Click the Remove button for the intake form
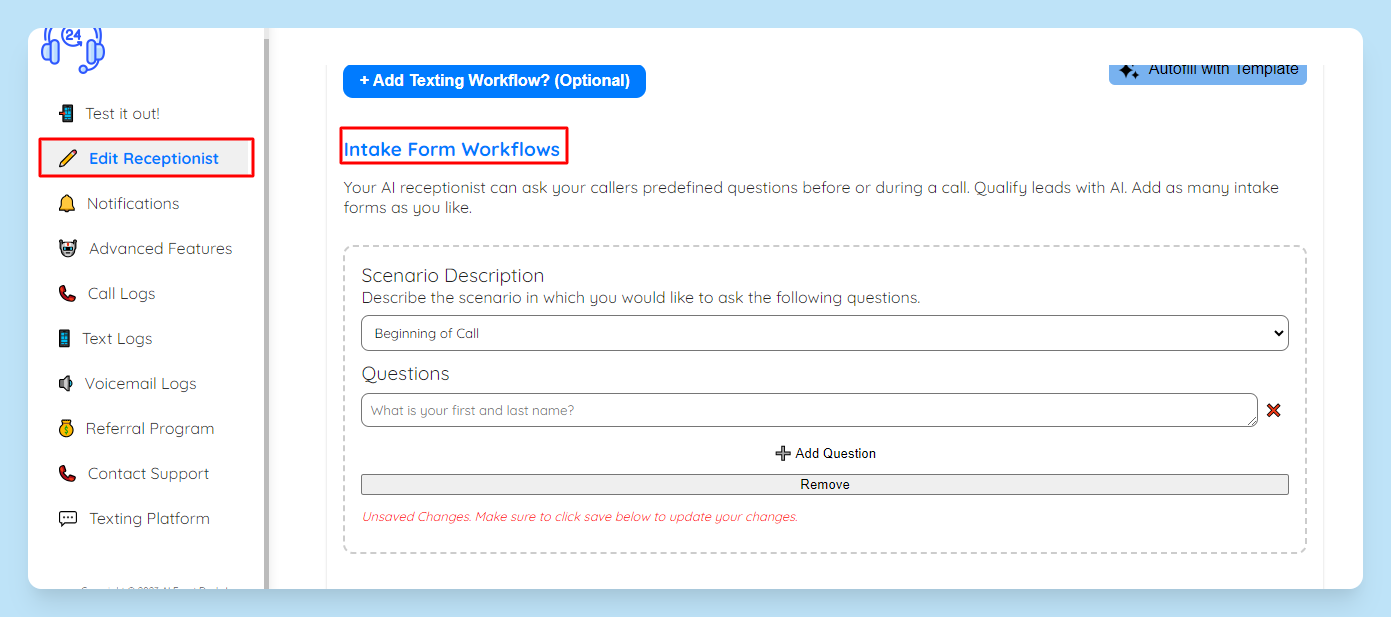The image size is (1391, 617). (x=824, y=484)
